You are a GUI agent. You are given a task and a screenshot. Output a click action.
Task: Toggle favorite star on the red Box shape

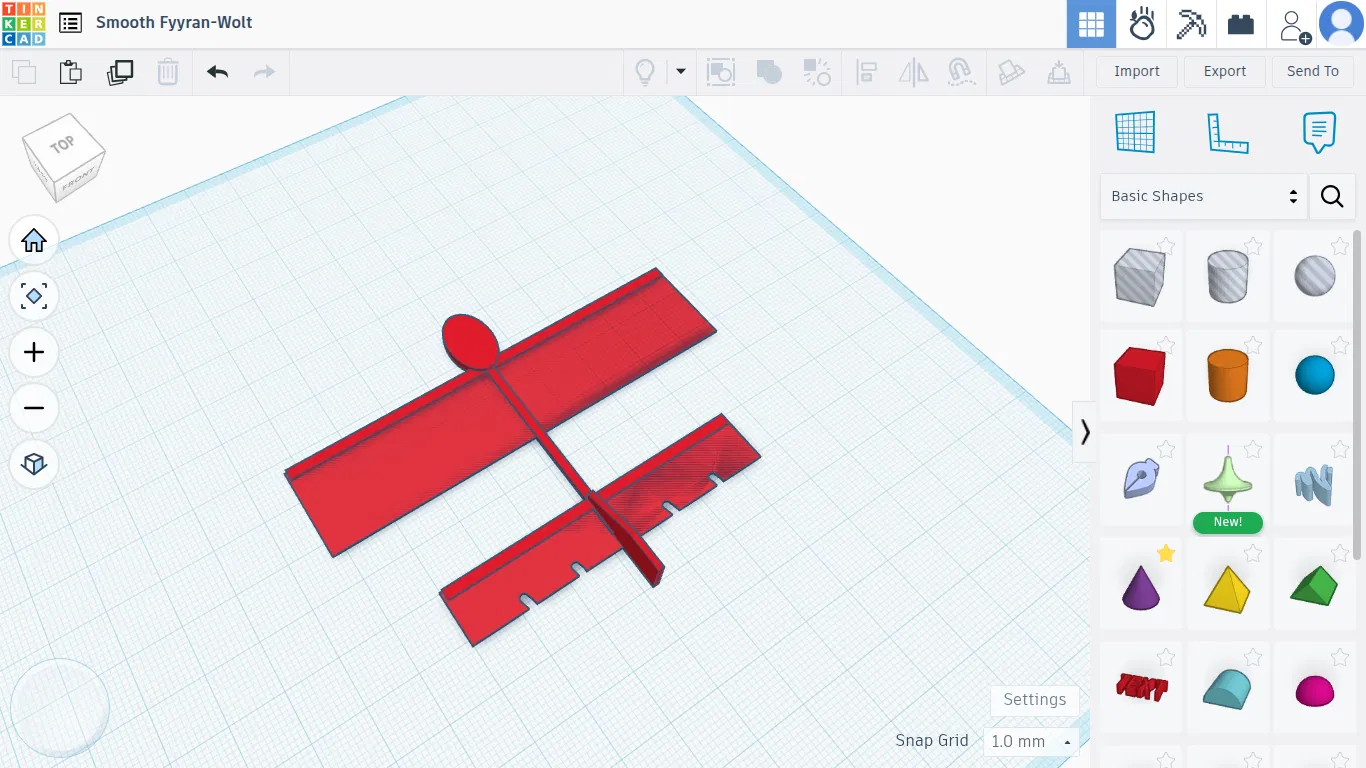pos(1166,346)
